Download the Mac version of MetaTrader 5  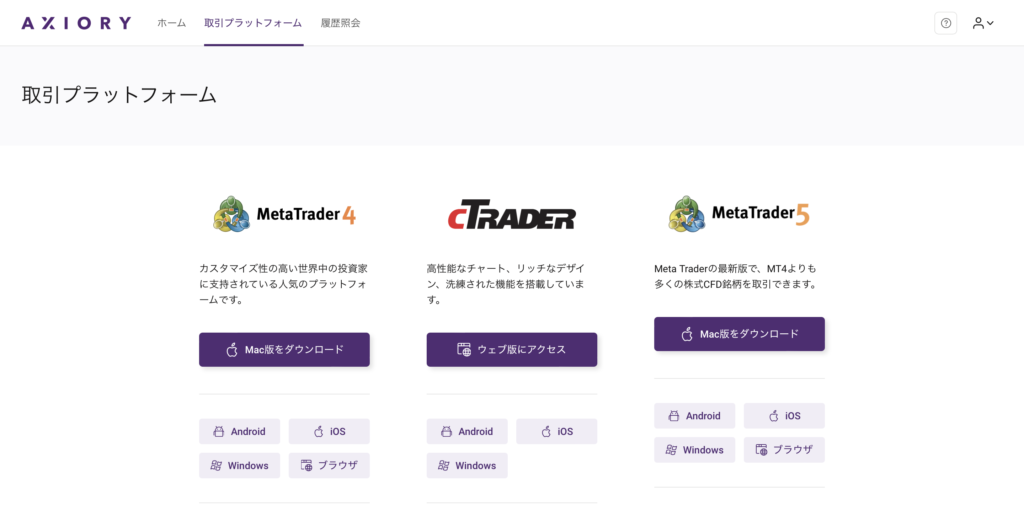[739, 334]
